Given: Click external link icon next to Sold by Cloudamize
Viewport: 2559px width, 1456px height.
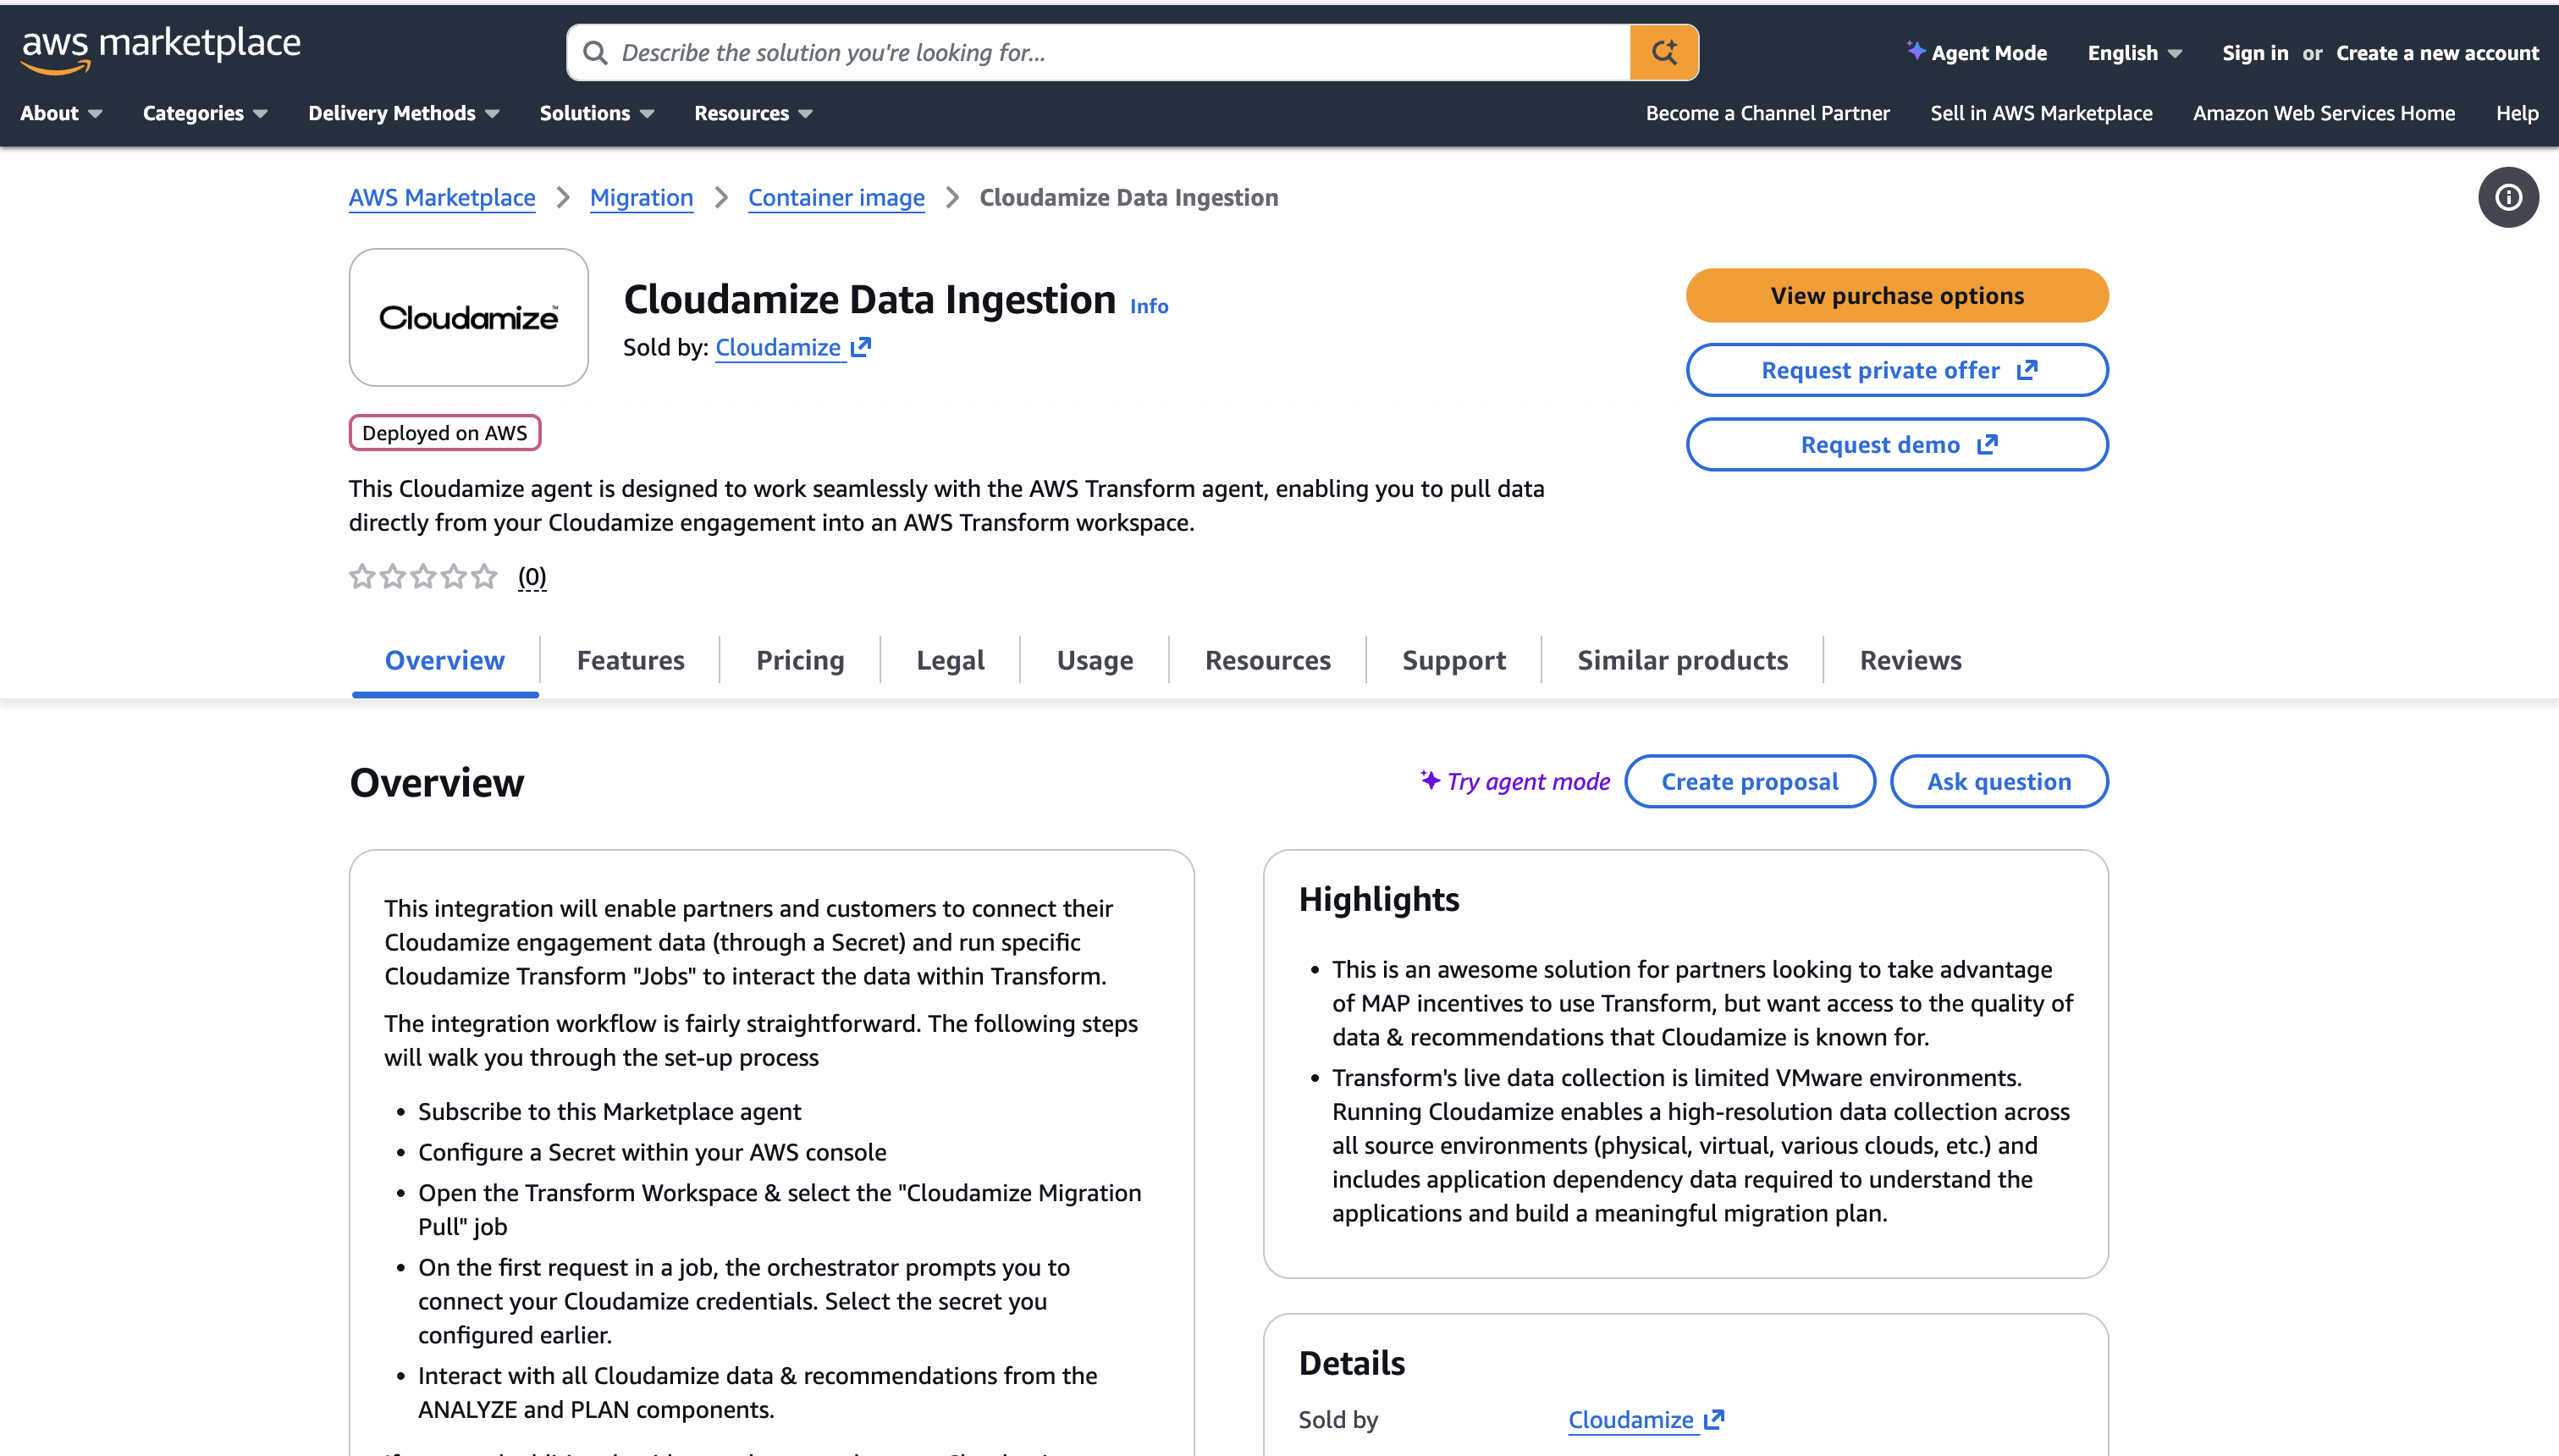Looking at the screenshot, I should (x=861, y=347).
